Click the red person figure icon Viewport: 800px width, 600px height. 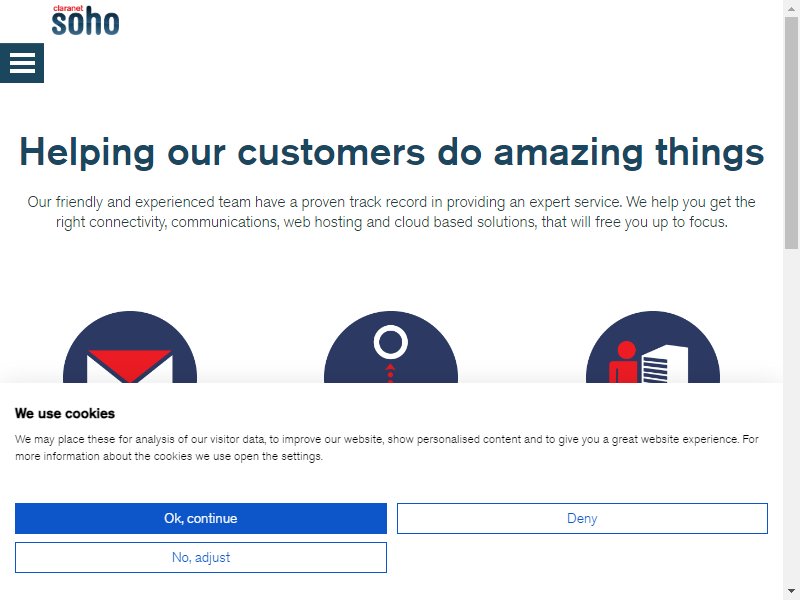624,362
